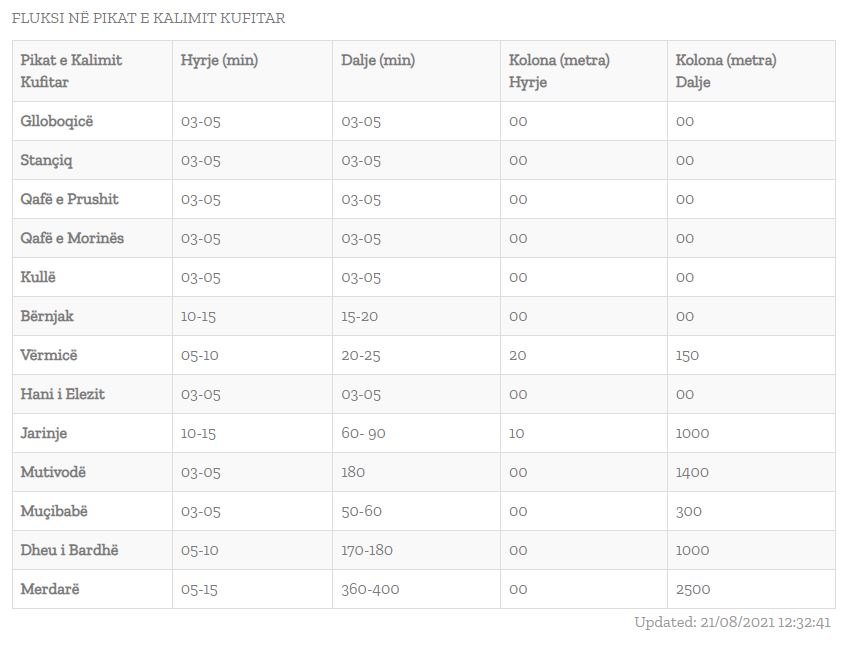The width and height of the screenshot is (850, 652).
Task: Click the Dheu i Bardhë row label
Action: (70, 550)
